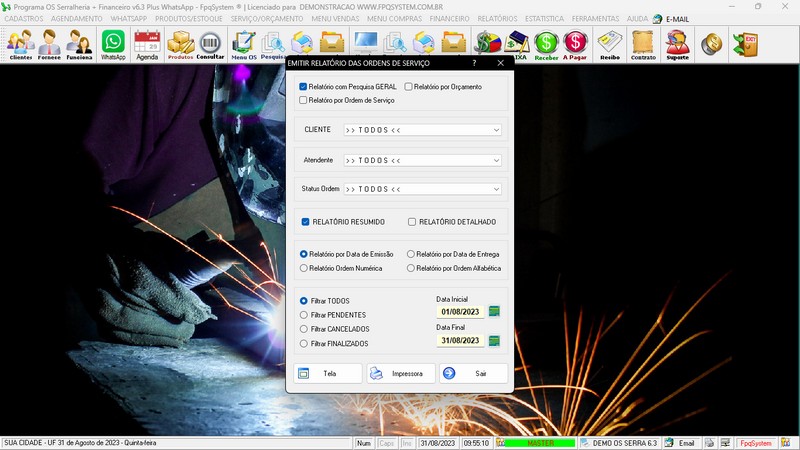Open the Agenda calendar icon
The width and height of the screenshot is (800, 450).
click(x=147, y=44)
